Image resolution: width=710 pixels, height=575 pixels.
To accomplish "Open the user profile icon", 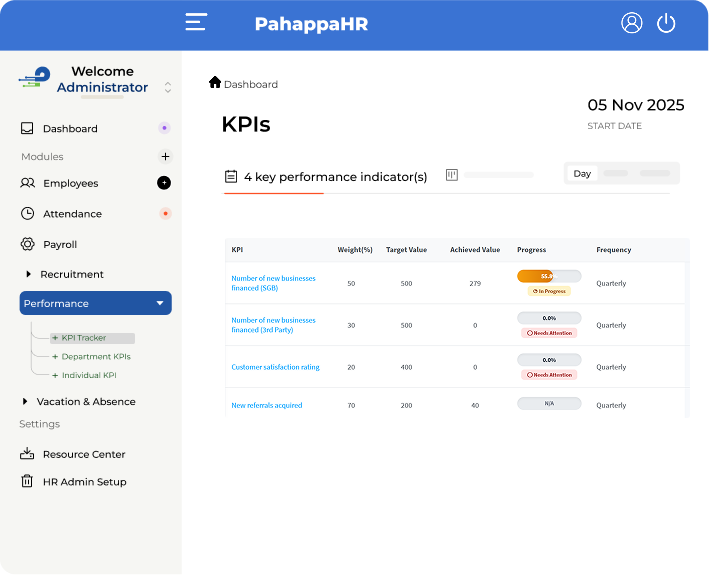I will (x=631, y=23).
